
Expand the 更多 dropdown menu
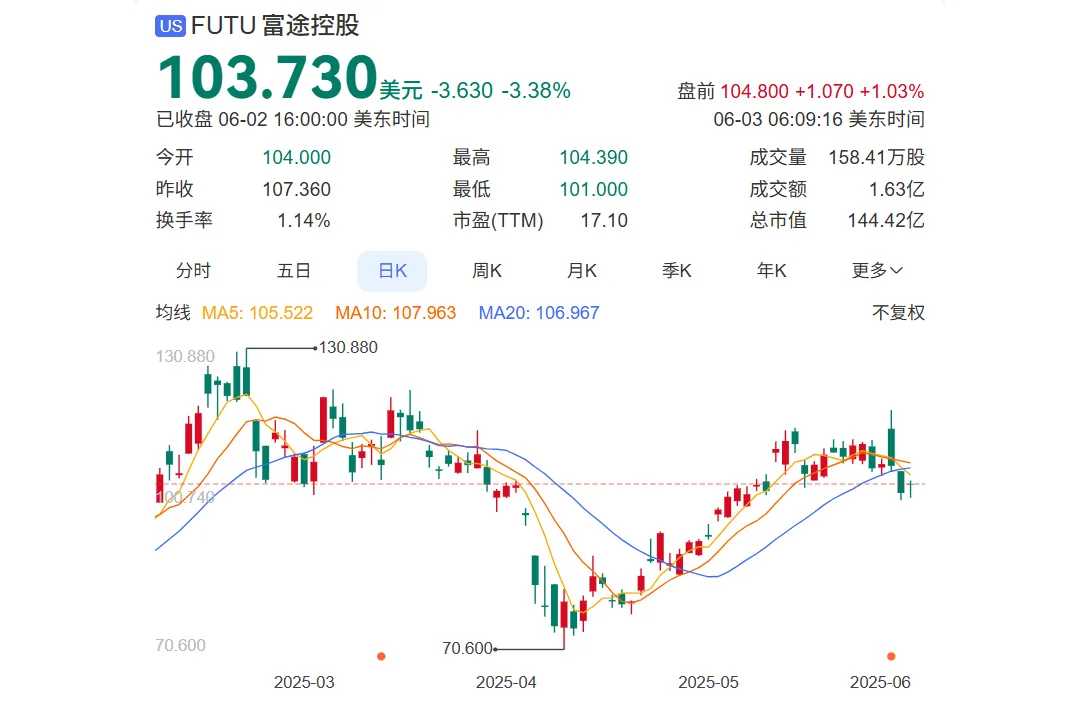click(x=877, y=271)
